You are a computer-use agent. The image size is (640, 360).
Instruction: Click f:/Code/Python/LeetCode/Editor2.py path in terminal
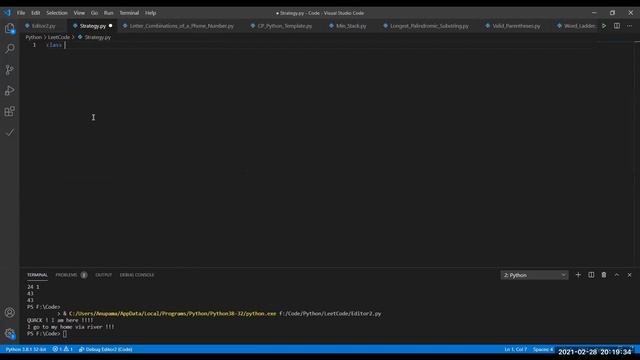point(330,313)
